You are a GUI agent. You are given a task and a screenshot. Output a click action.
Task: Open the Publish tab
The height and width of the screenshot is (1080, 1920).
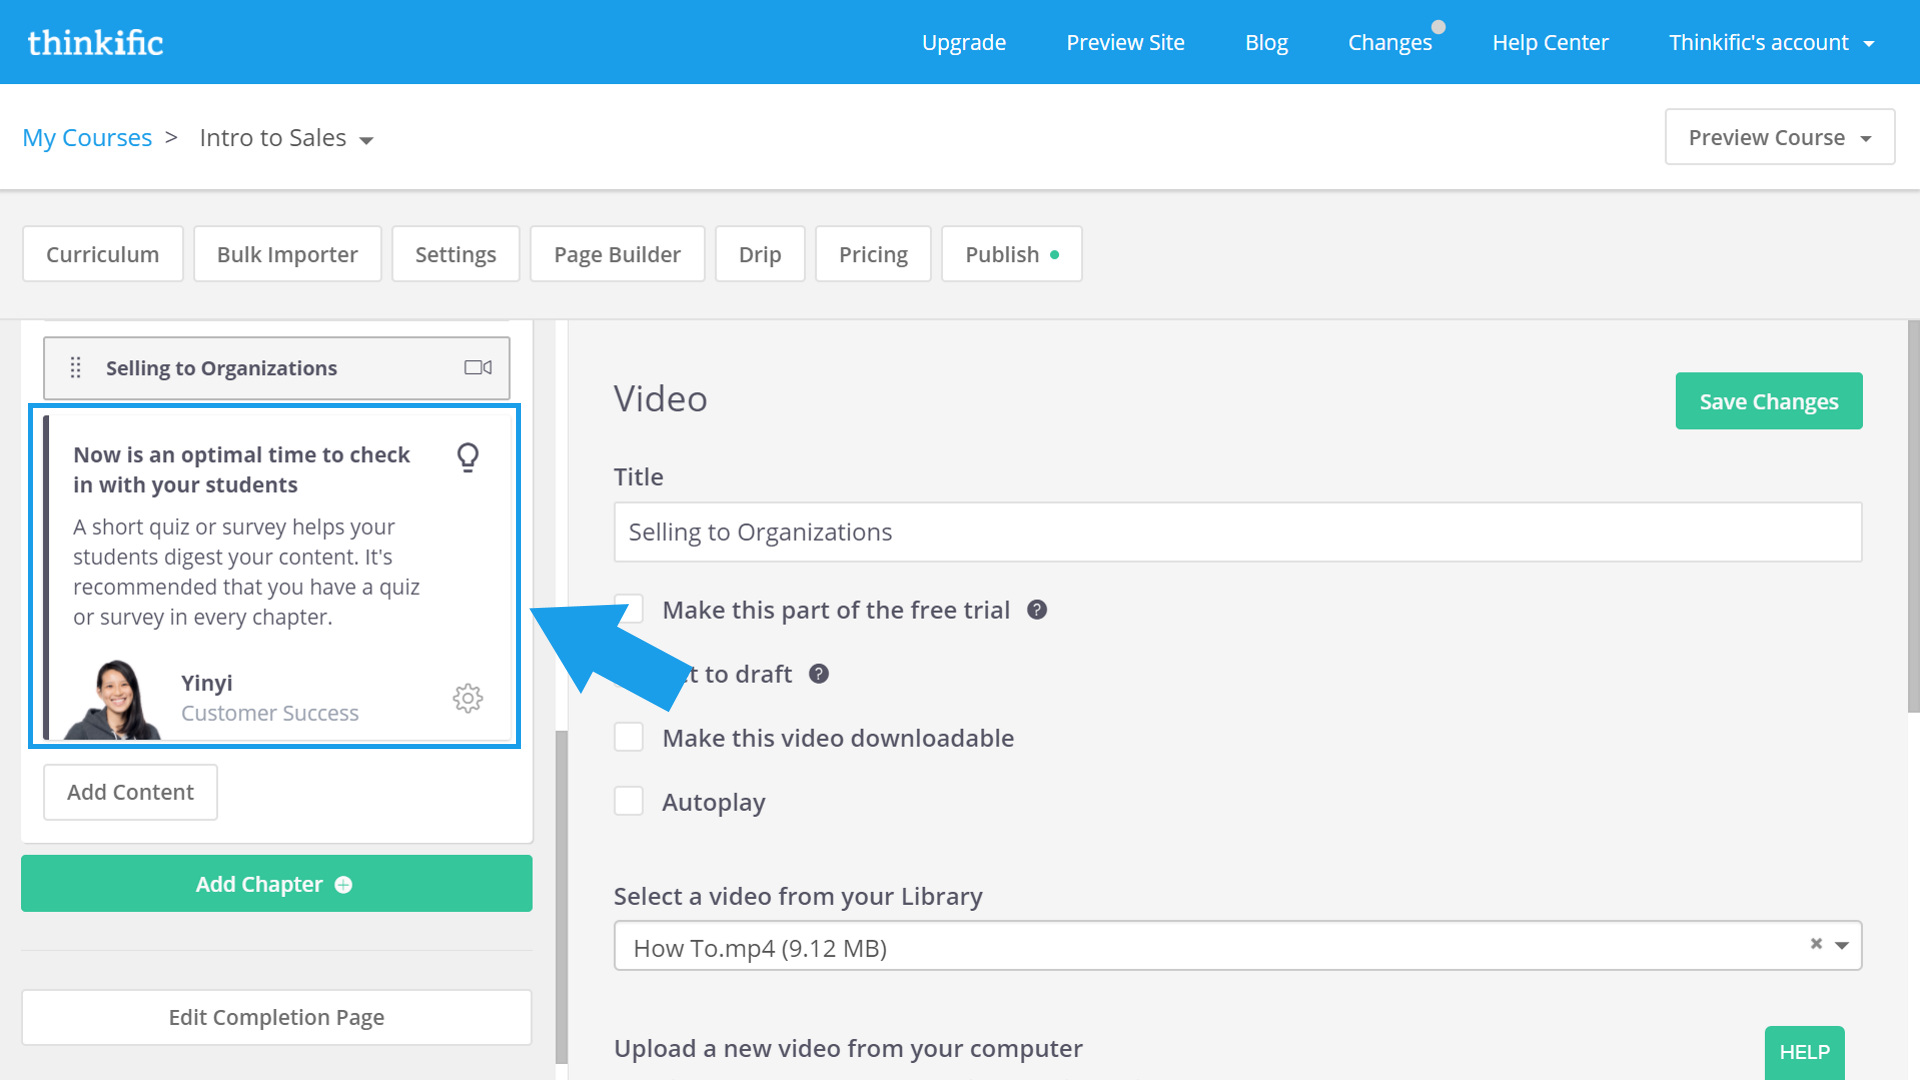coord(1011,254)
